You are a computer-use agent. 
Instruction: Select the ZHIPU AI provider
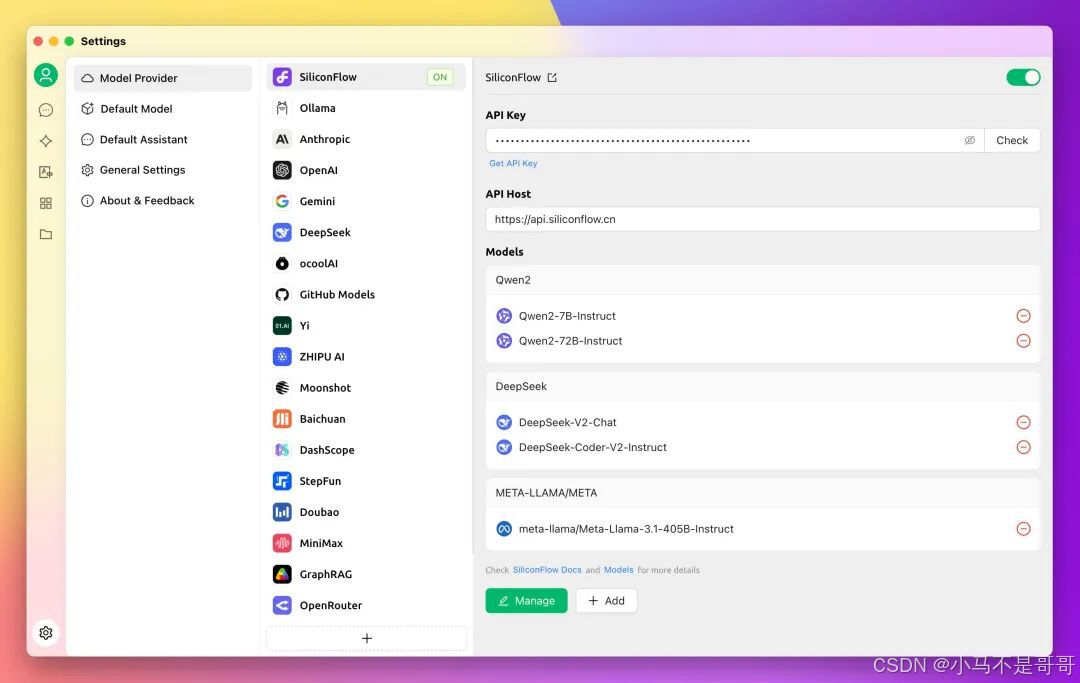point(366,357)
